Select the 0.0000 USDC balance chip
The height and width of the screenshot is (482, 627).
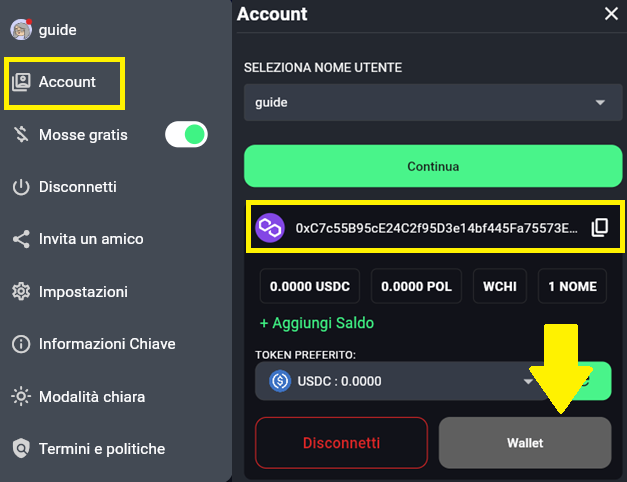point(310,287)
